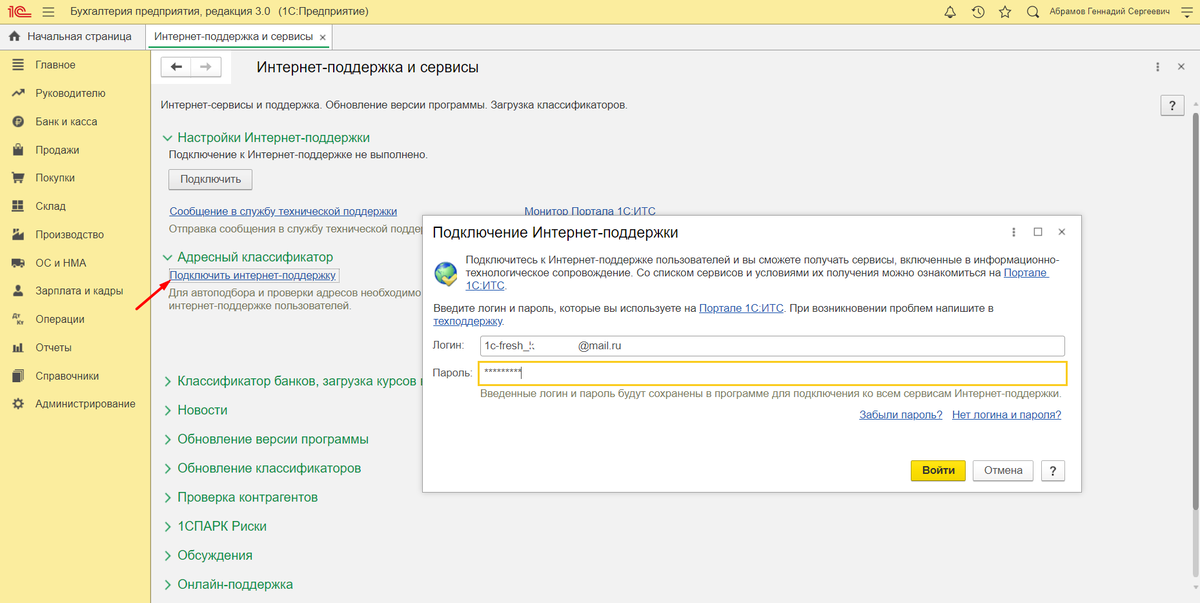
Task: Click Забыли пароль? link
Action: (x=900, y=414)
